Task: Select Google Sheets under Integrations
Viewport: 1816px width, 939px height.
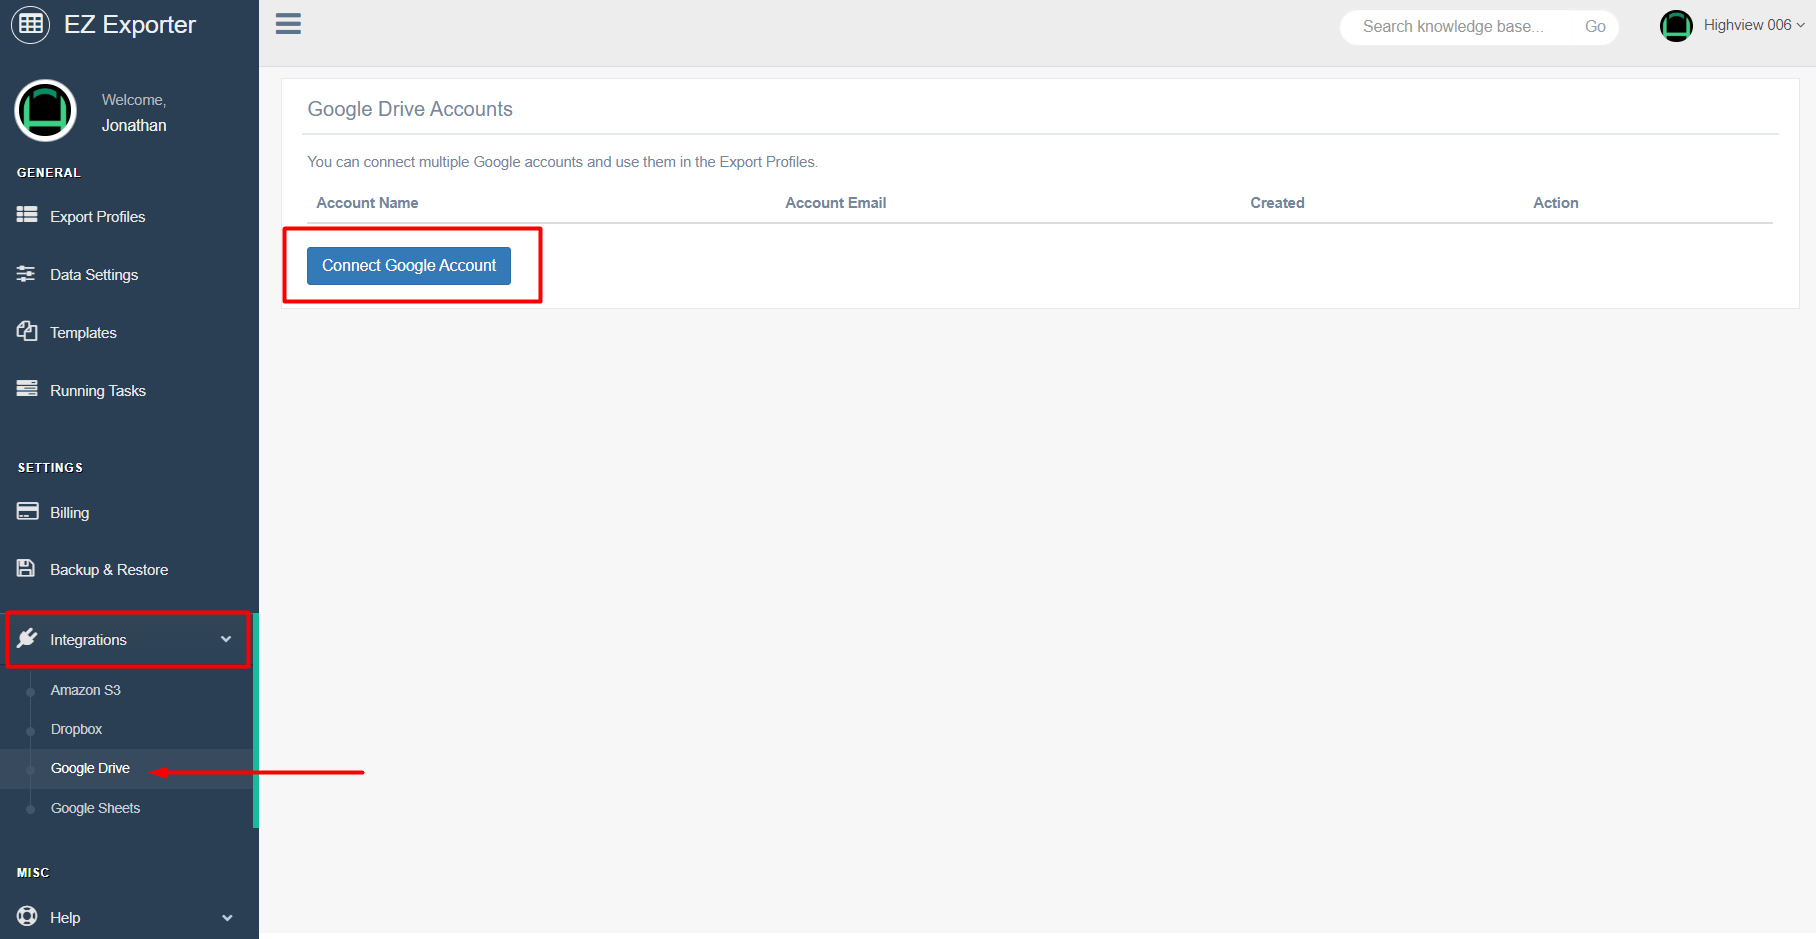Action: (95, 808)
